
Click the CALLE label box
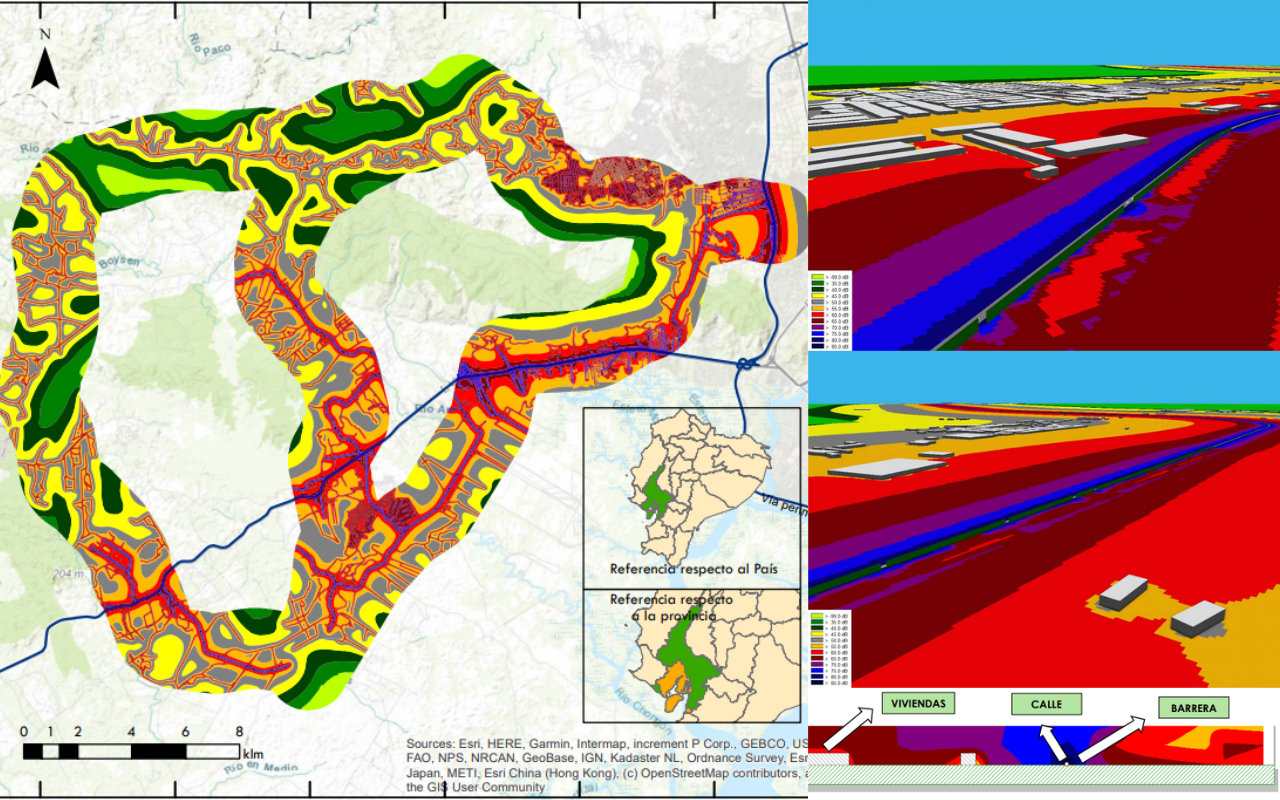1046,704
